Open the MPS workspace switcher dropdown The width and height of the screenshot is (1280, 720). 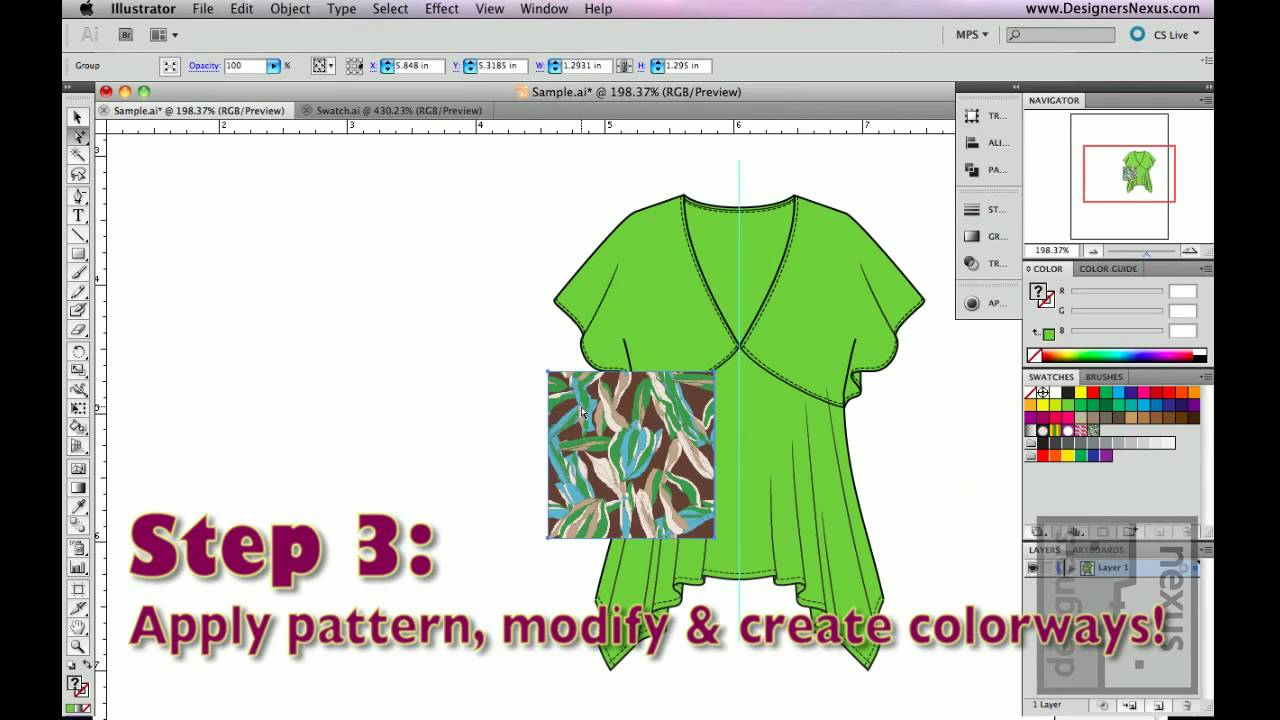coord(971,35)
